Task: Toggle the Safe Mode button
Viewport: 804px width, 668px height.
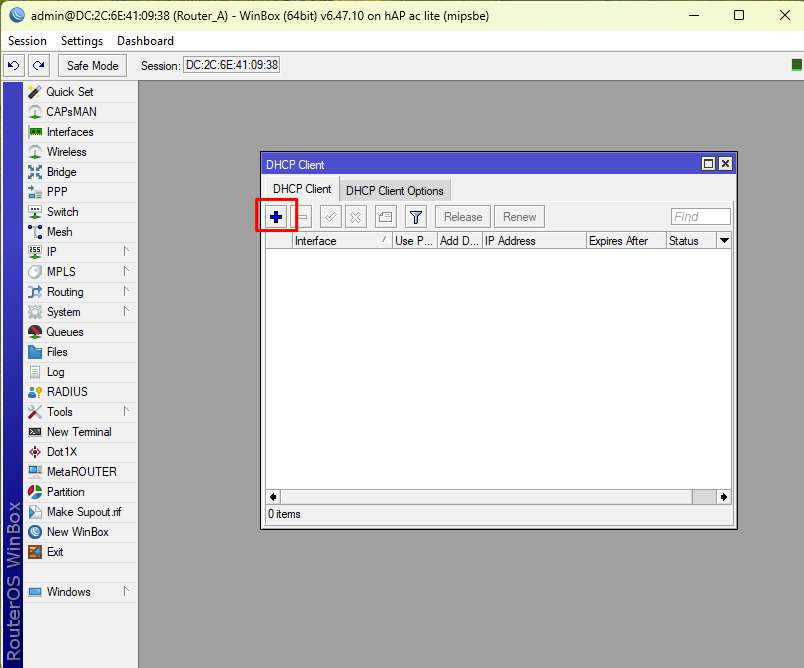Action: tap(92, 65)
